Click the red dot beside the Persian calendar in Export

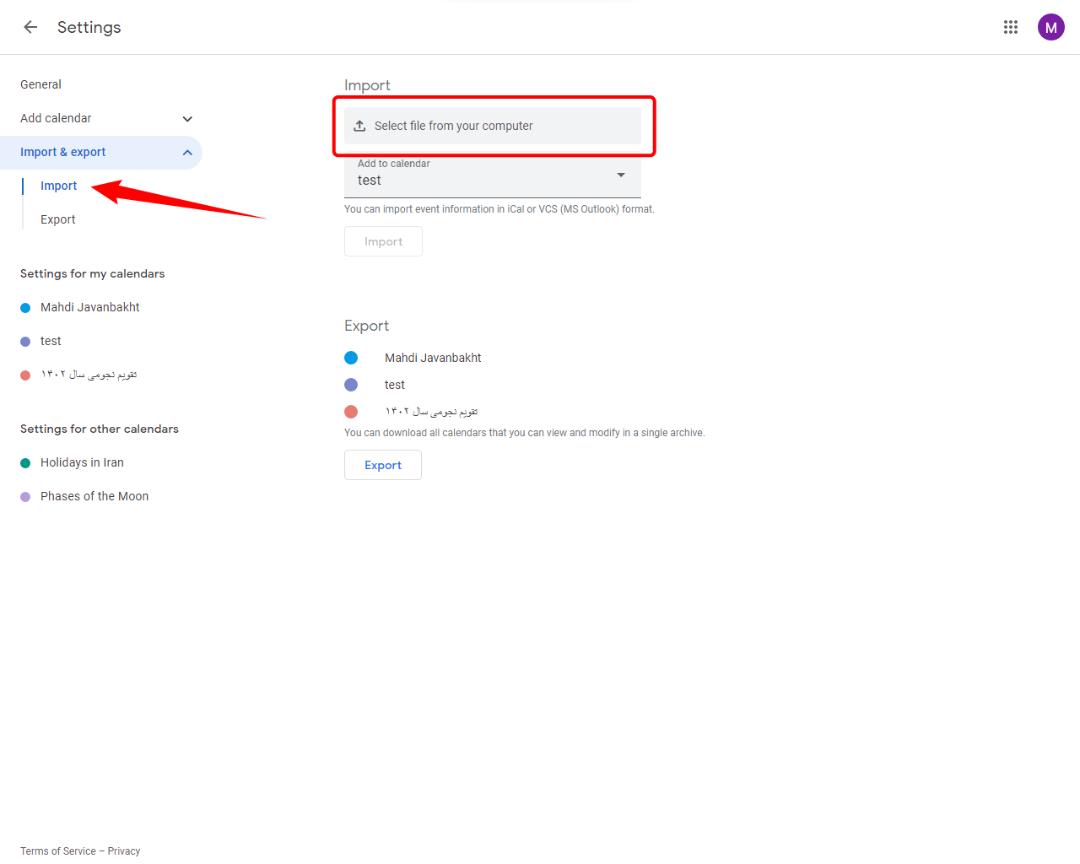351,411
